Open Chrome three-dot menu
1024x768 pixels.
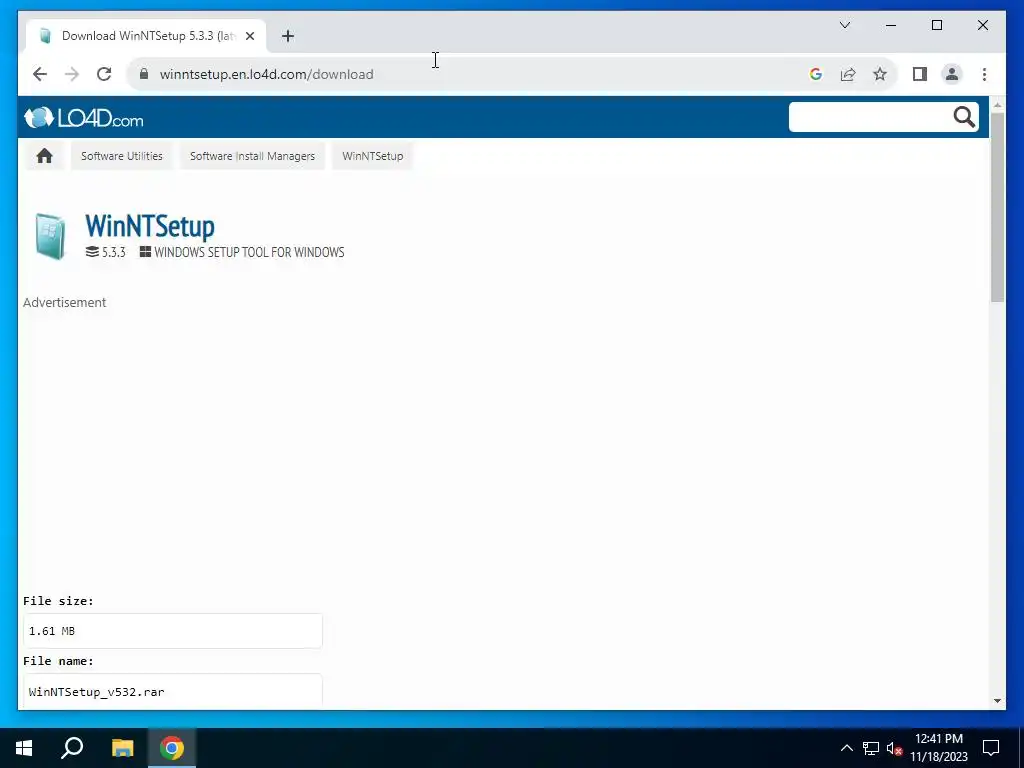point(984,74)
